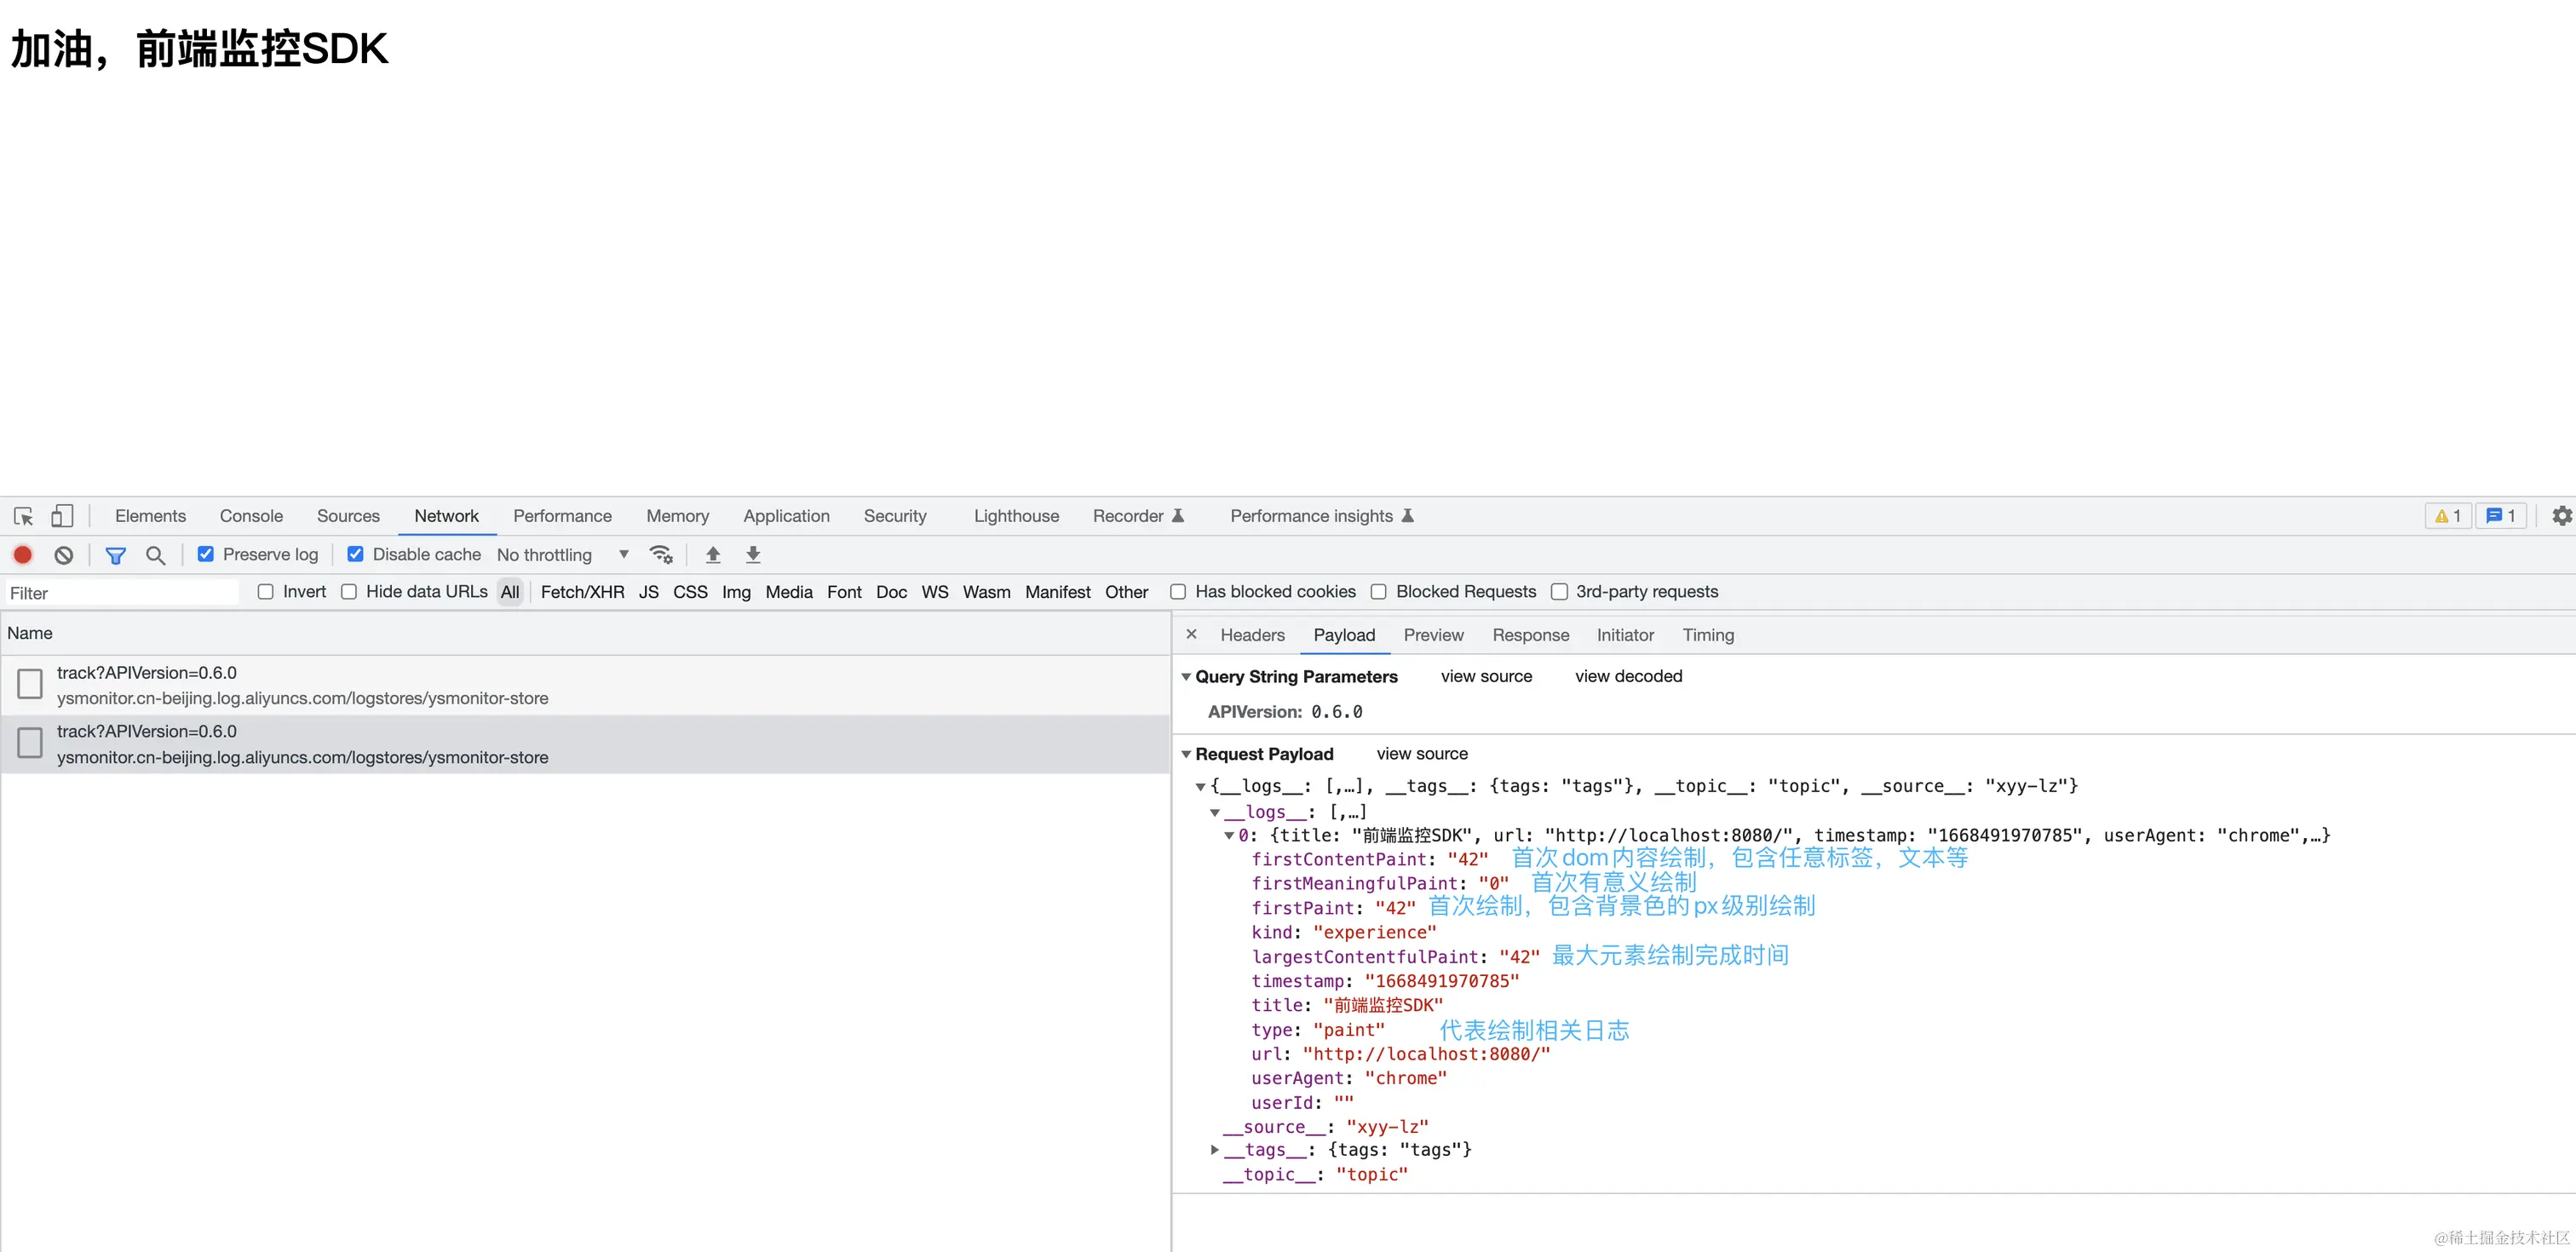Click the export HAR download icon
This screenshot has width=2576, height=1252.
(x=753, y=554)
